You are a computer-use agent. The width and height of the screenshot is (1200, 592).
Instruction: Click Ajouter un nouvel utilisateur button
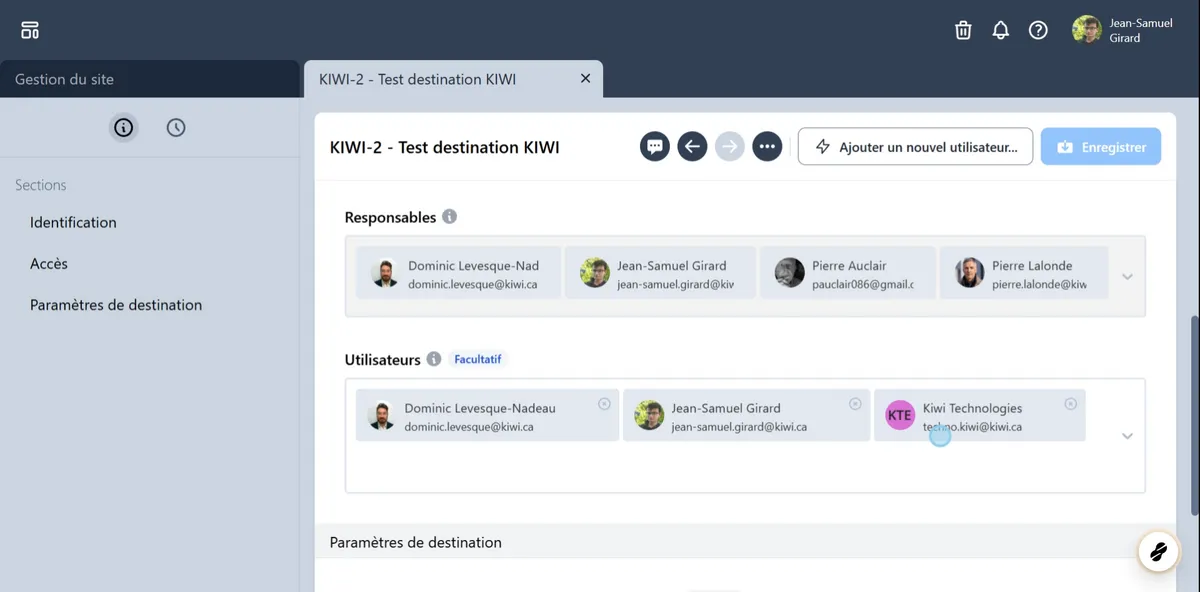(x=915, y=147)
